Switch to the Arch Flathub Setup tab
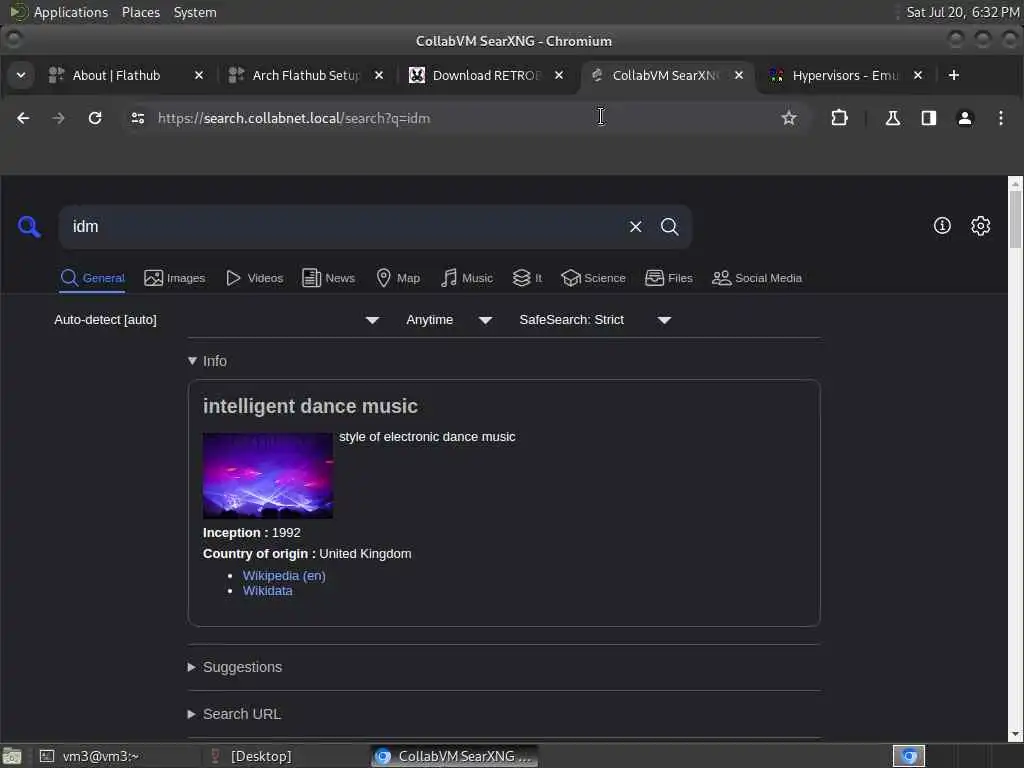The image size is (1024, 768). [306, 75]
